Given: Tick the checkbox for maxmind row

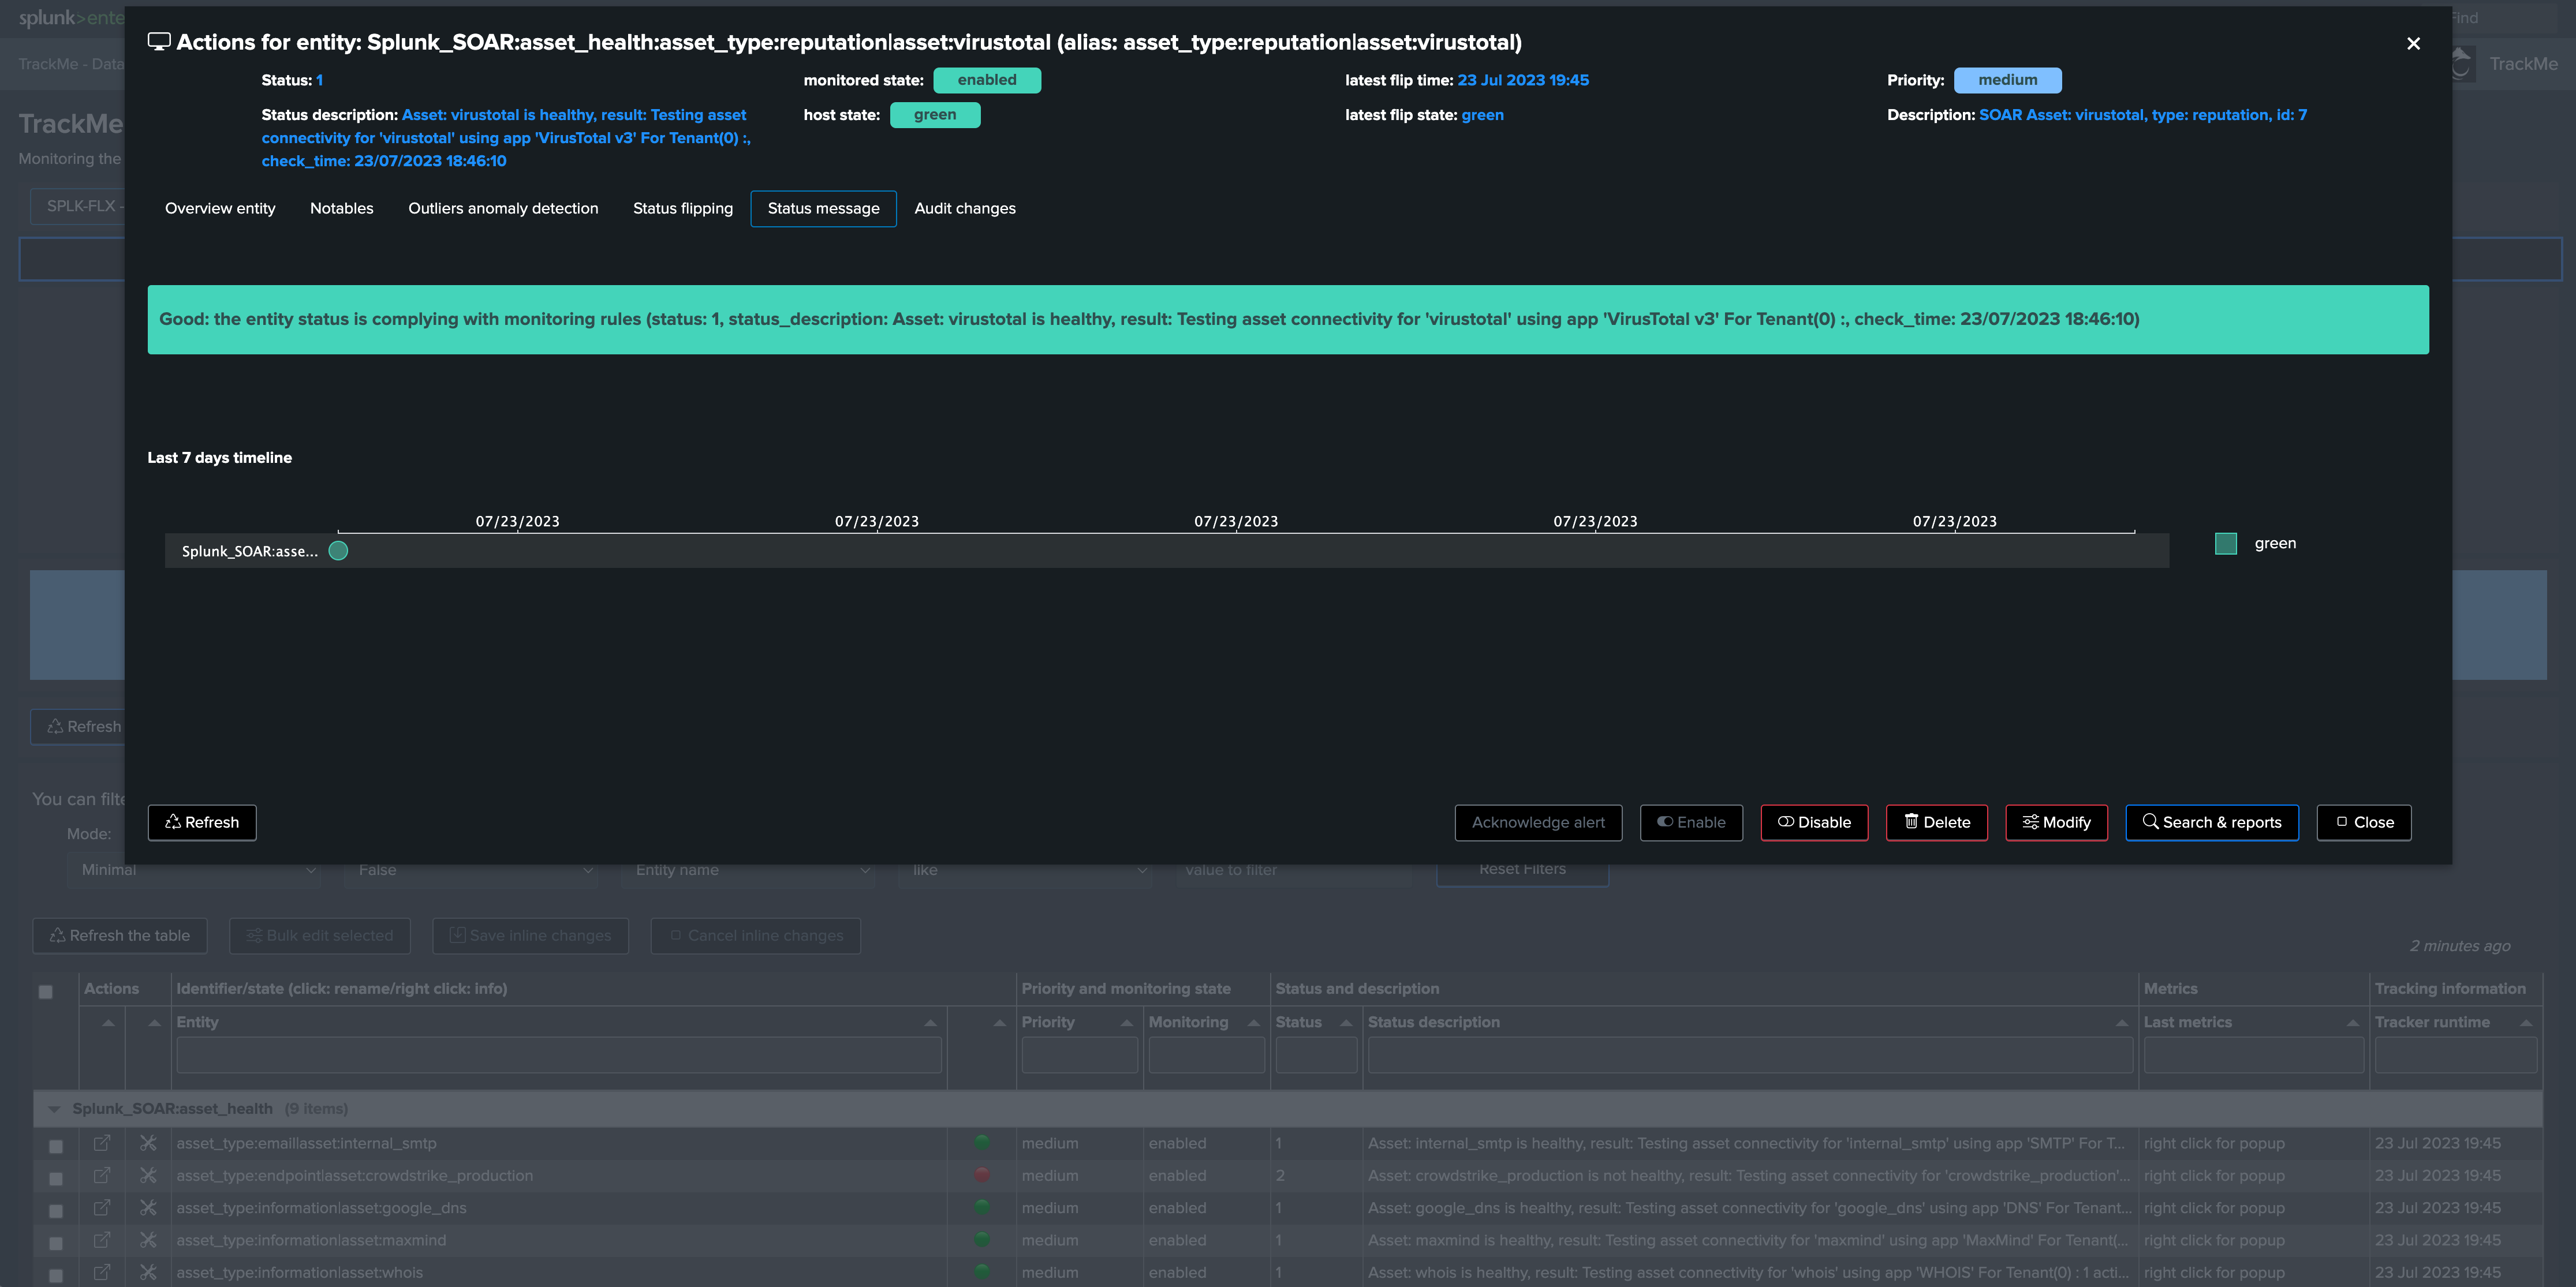Looking at the screenshot, I should pyautogui.click(x=56, y=1243).
